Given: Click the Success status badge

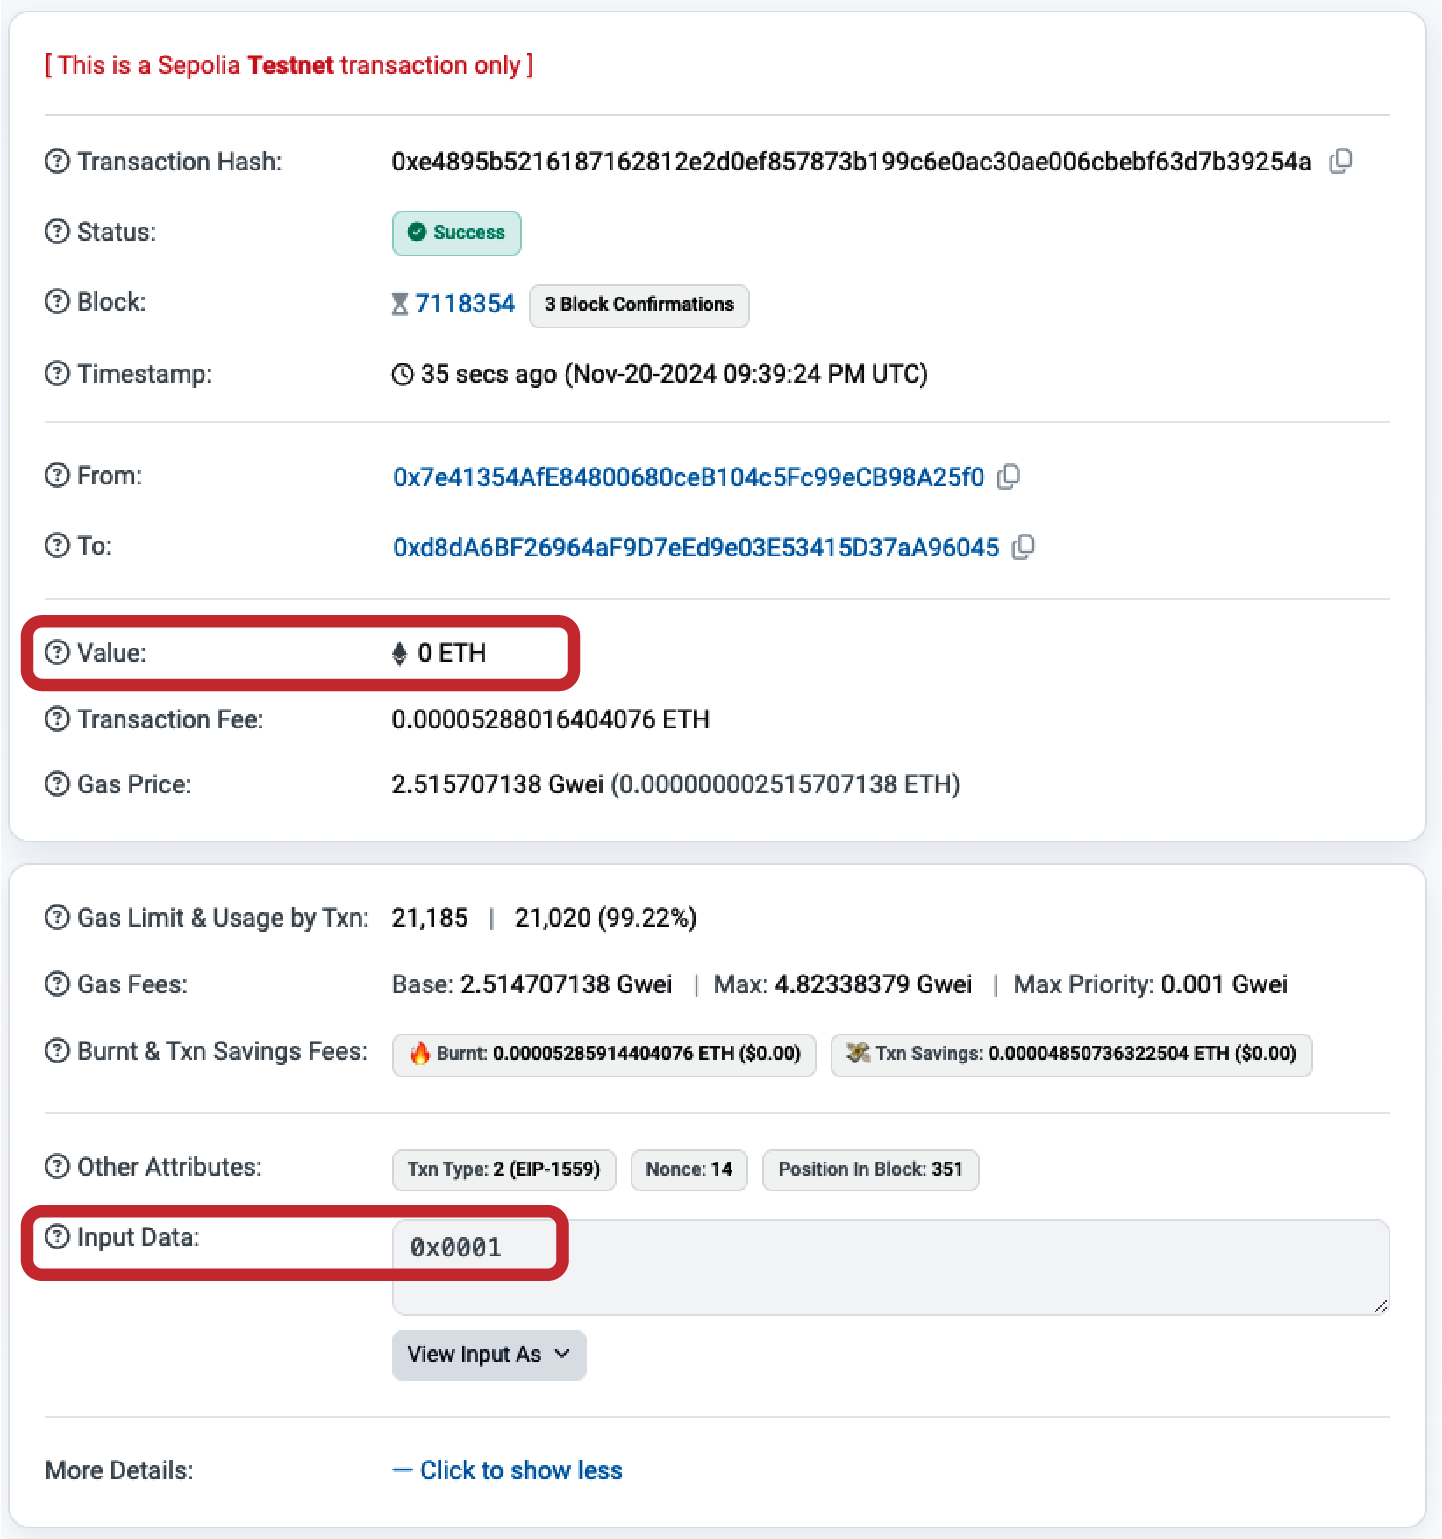Looking at the screenshot, I should (x=457, y=233).
